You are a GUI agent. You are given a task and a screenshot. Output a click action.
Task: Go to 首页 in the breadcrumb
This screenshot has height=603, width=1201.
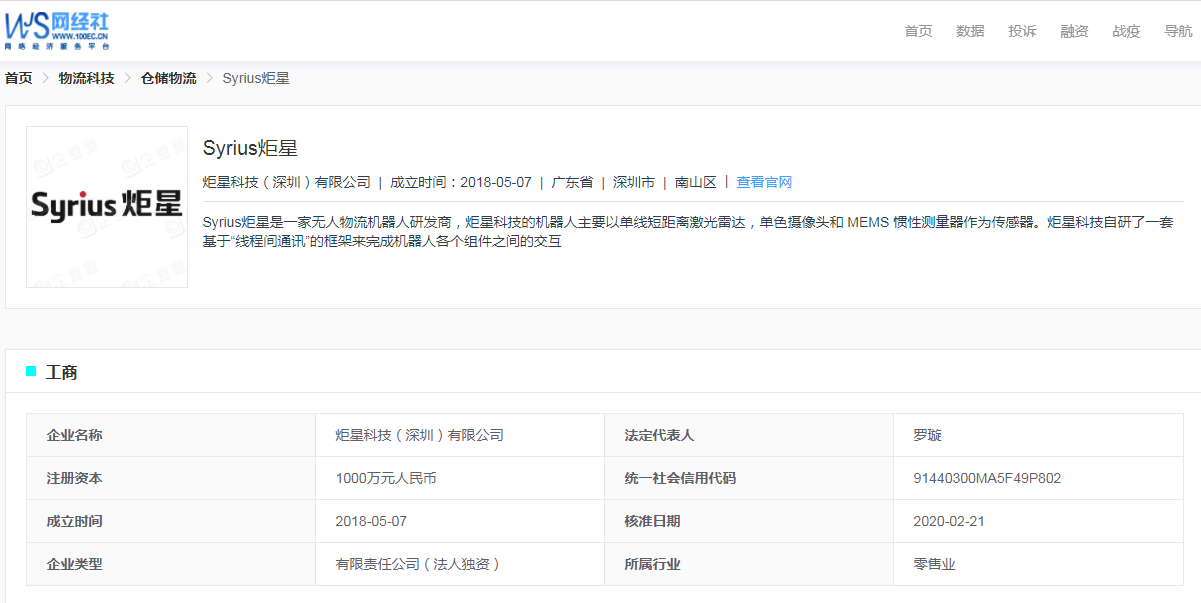(x=18, y=78)
